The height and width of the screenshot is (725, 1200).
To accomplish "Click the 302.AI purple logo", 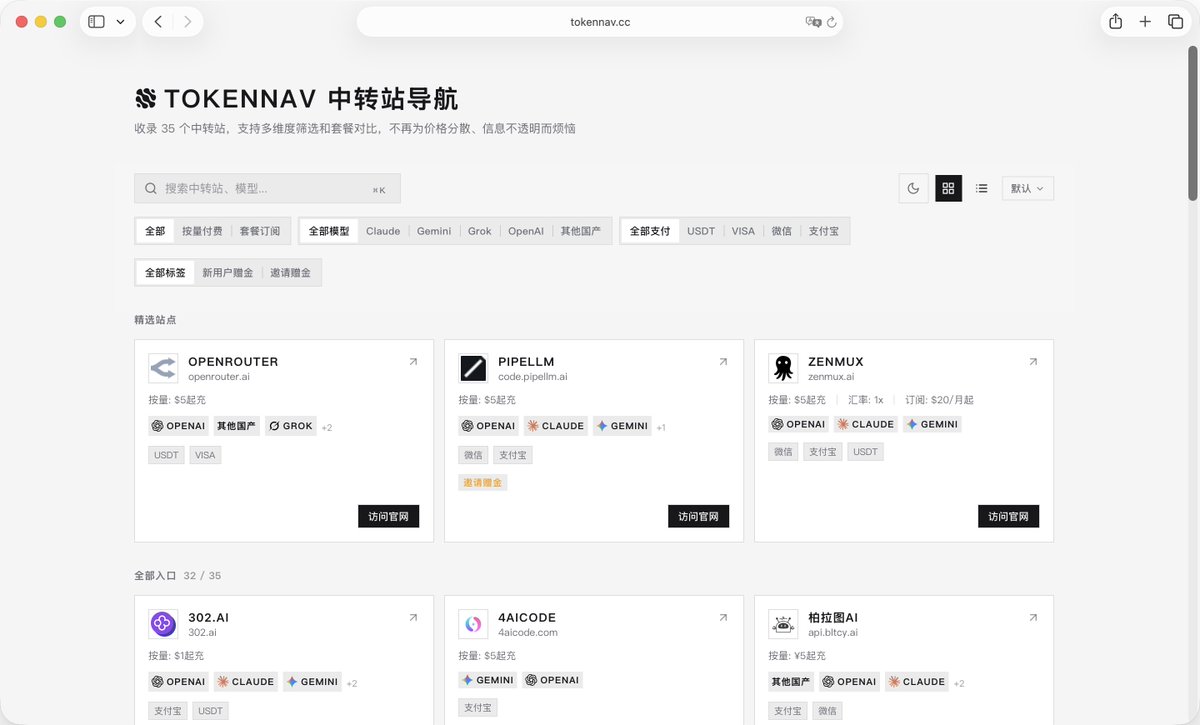I will 163,624.
